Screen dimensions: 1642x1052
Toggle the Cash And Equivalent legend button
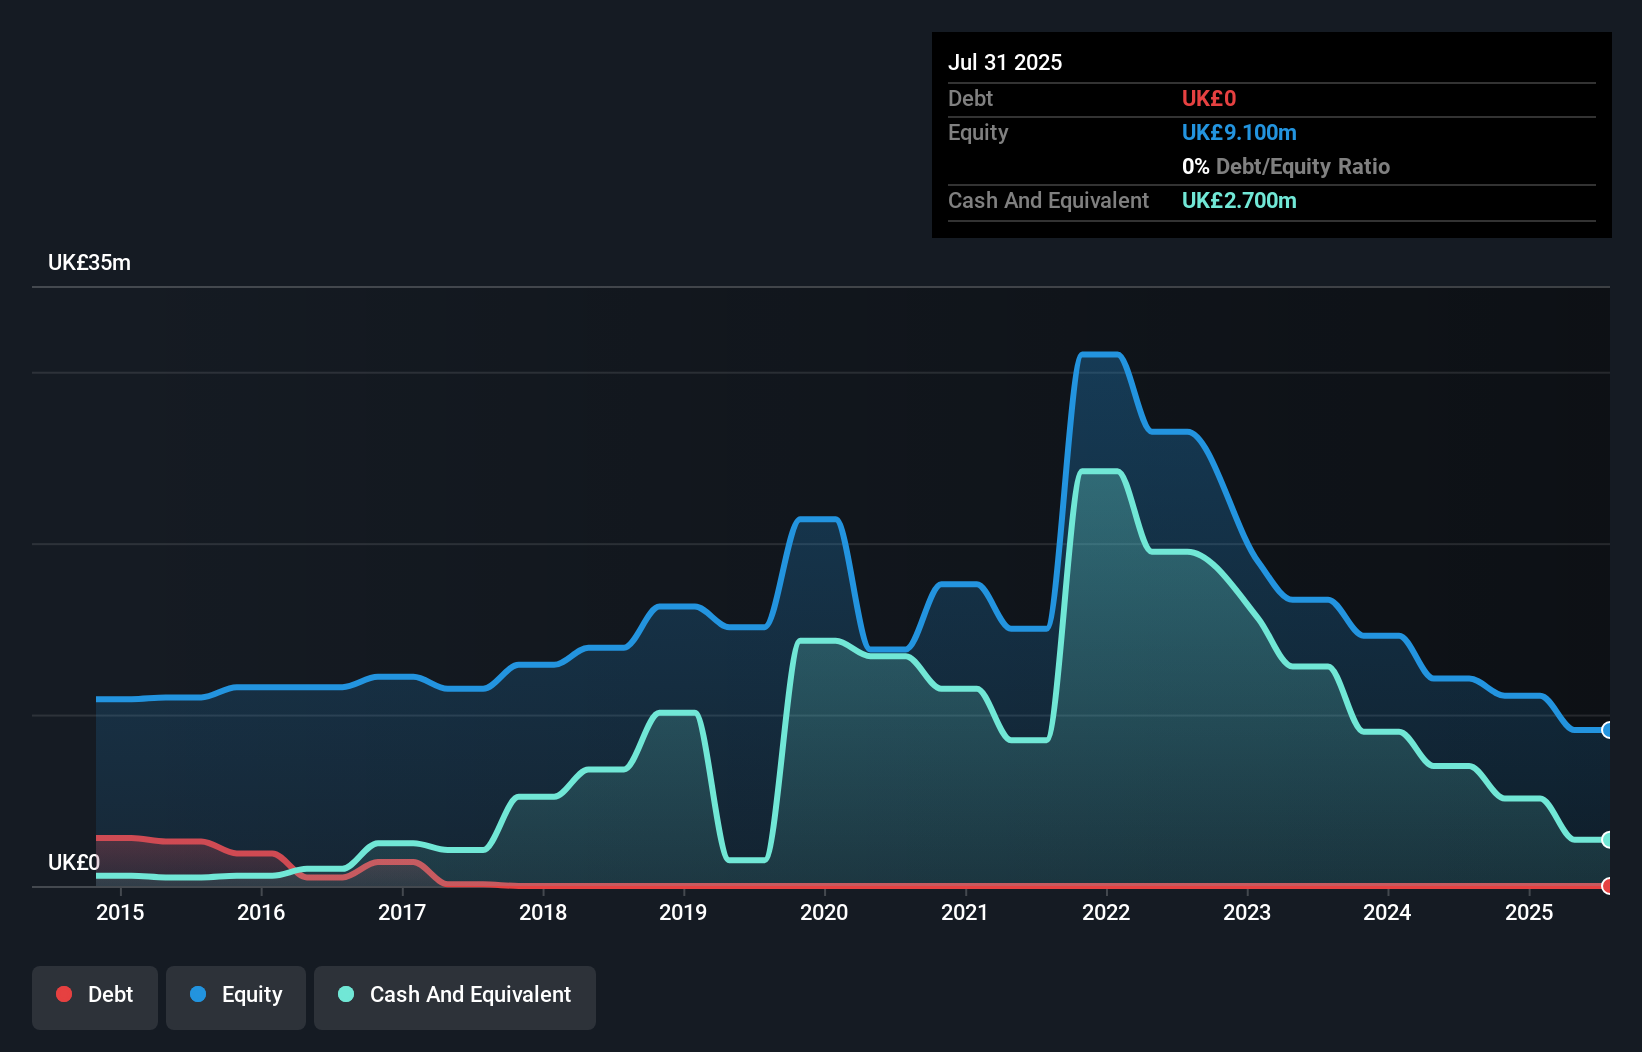pos(455,996)
